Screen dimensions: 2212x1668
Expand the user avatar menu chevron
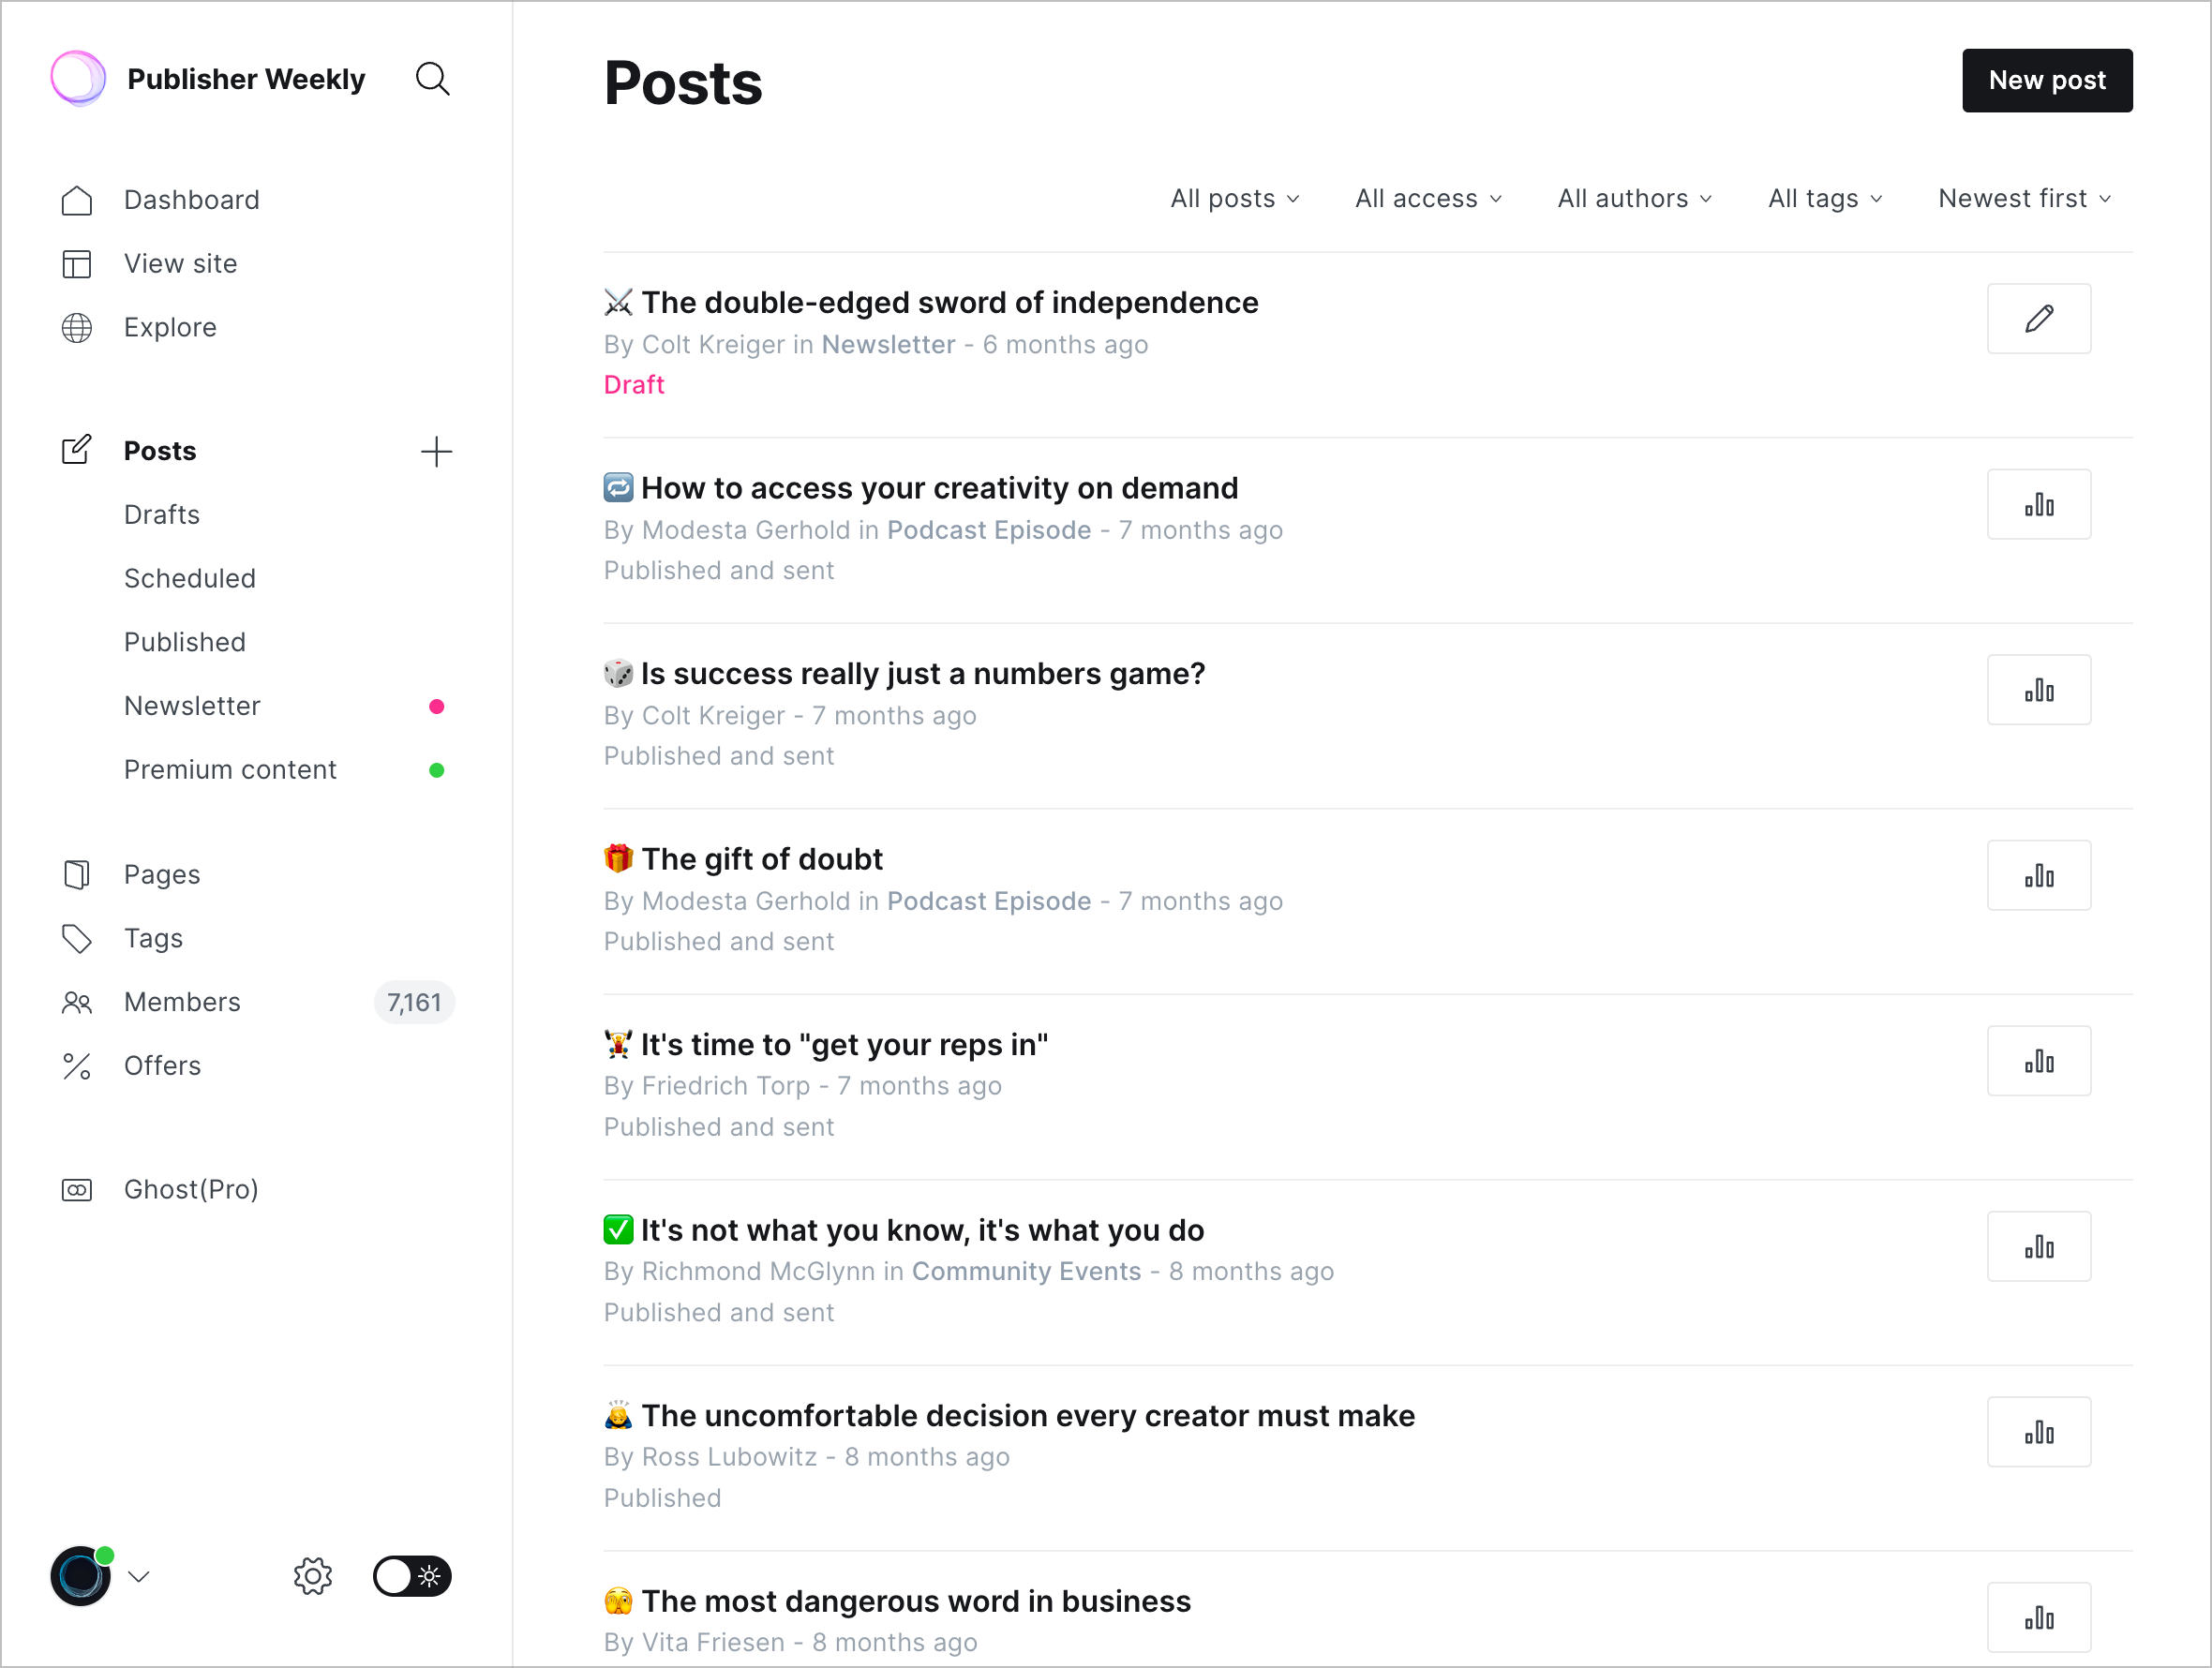click(139, 1577)
